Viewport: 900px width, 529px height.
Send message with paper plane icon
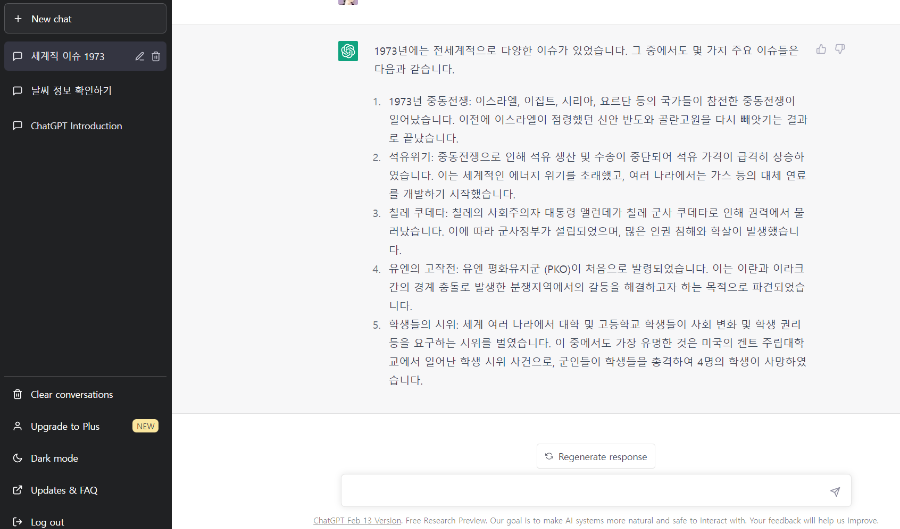pyautogui.click(x=835, y=491)
